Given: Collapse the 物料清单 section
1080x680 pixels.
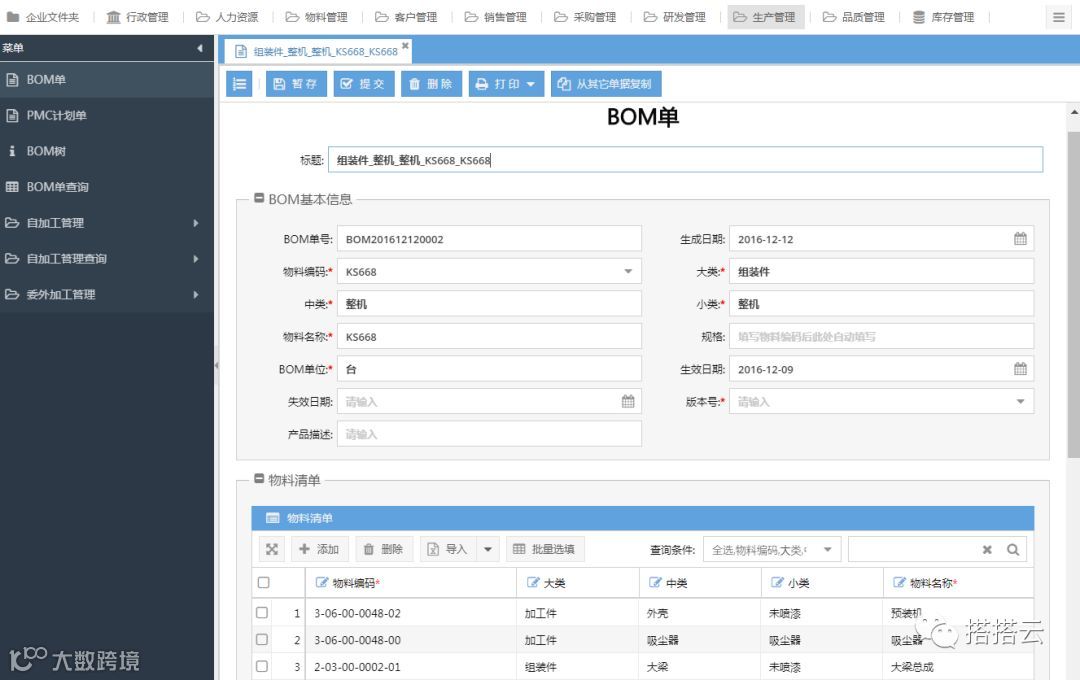Looking at the screenshot, I should [x=259, y=479].
